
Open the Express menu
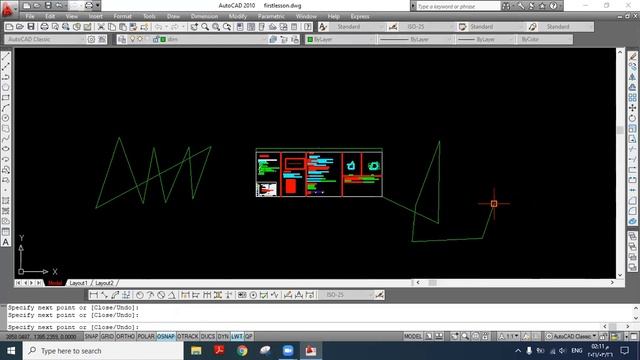(x=360, y=16)
